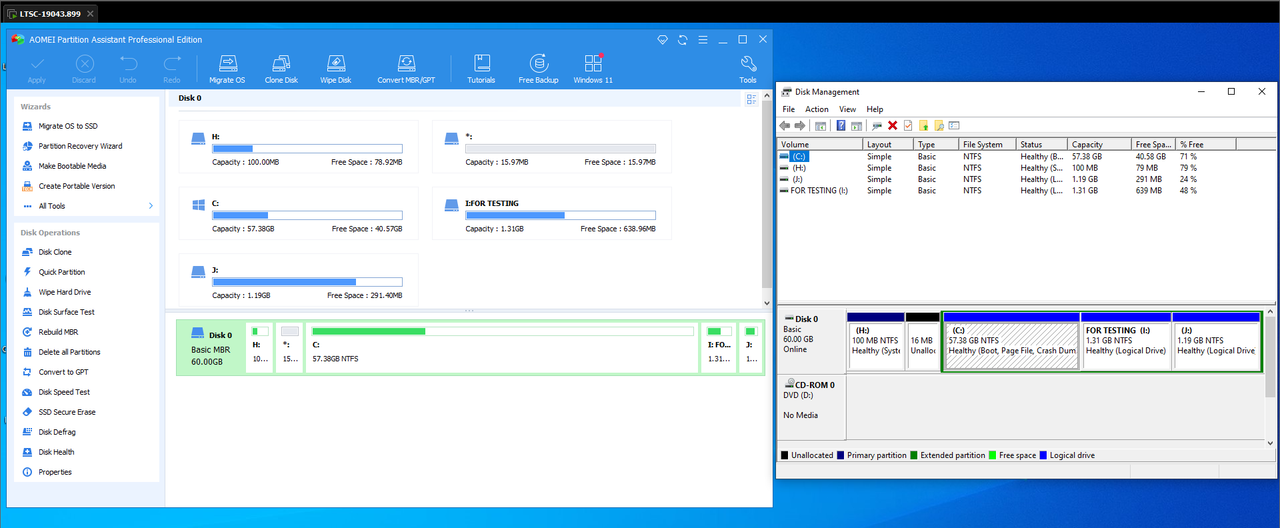This screenshot has width=1280, height=528.
Task: Run Disk Surface Test from the sidebar
Action: point(66,312)
